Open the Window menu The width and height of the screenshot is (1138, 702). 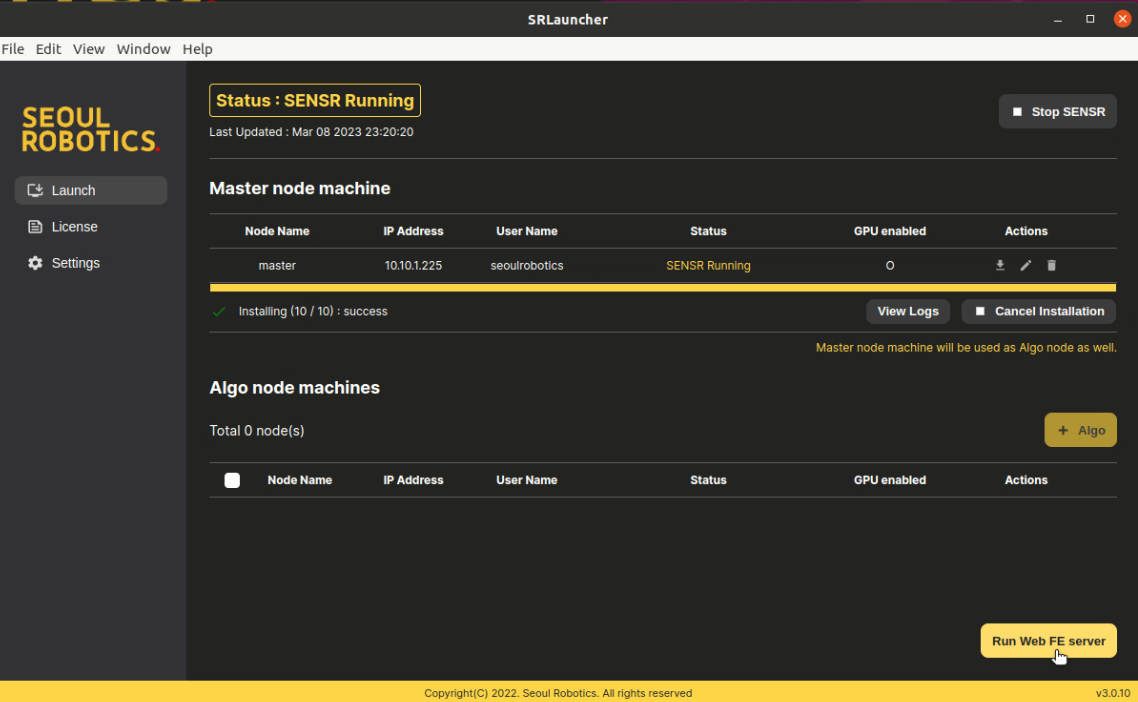tap(144, 49)
